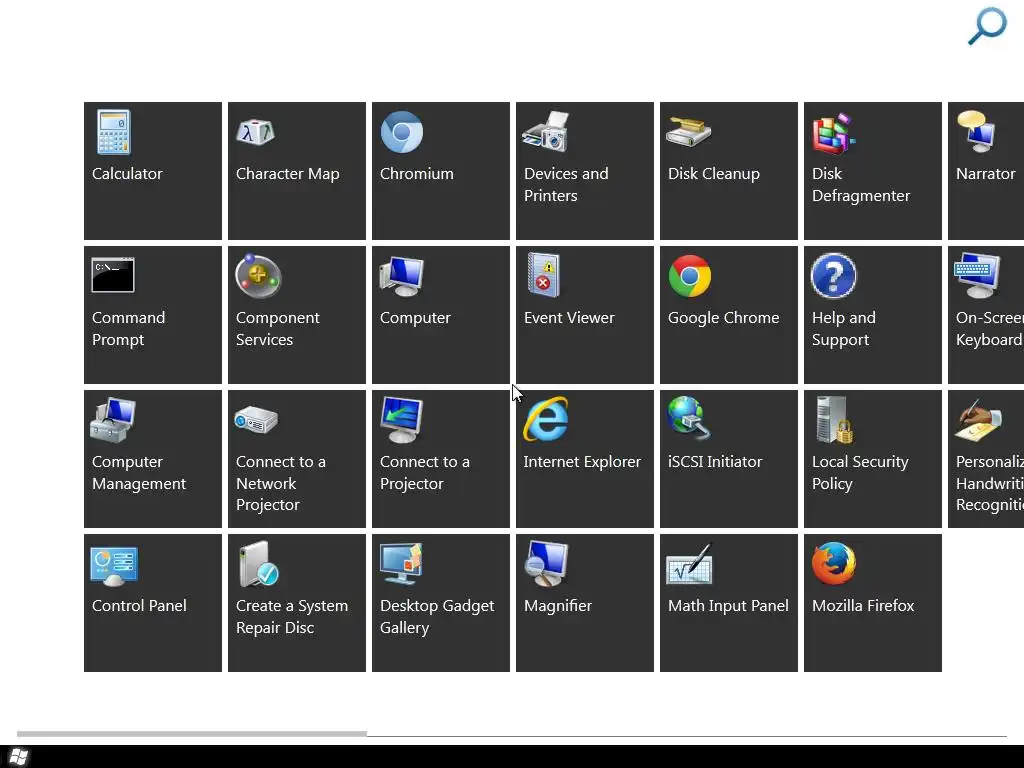This screenshot has height=768, width=1024.
Task: Click "Devices and Printers" label text
Action: 566,185
